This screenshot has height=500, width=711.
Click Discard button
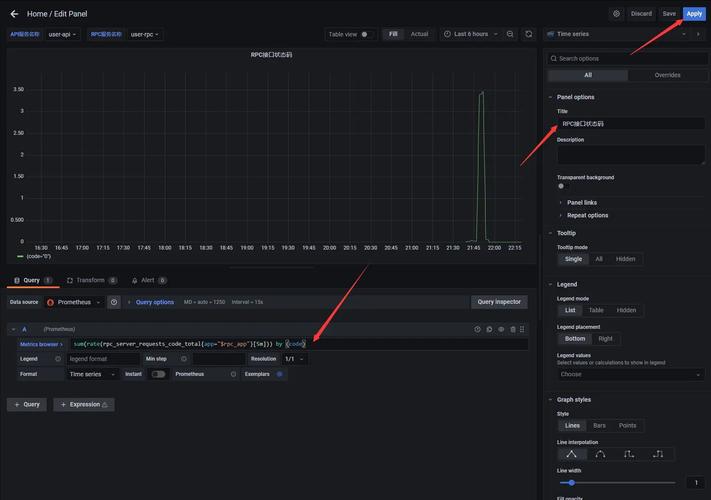[x=641, y=14]
